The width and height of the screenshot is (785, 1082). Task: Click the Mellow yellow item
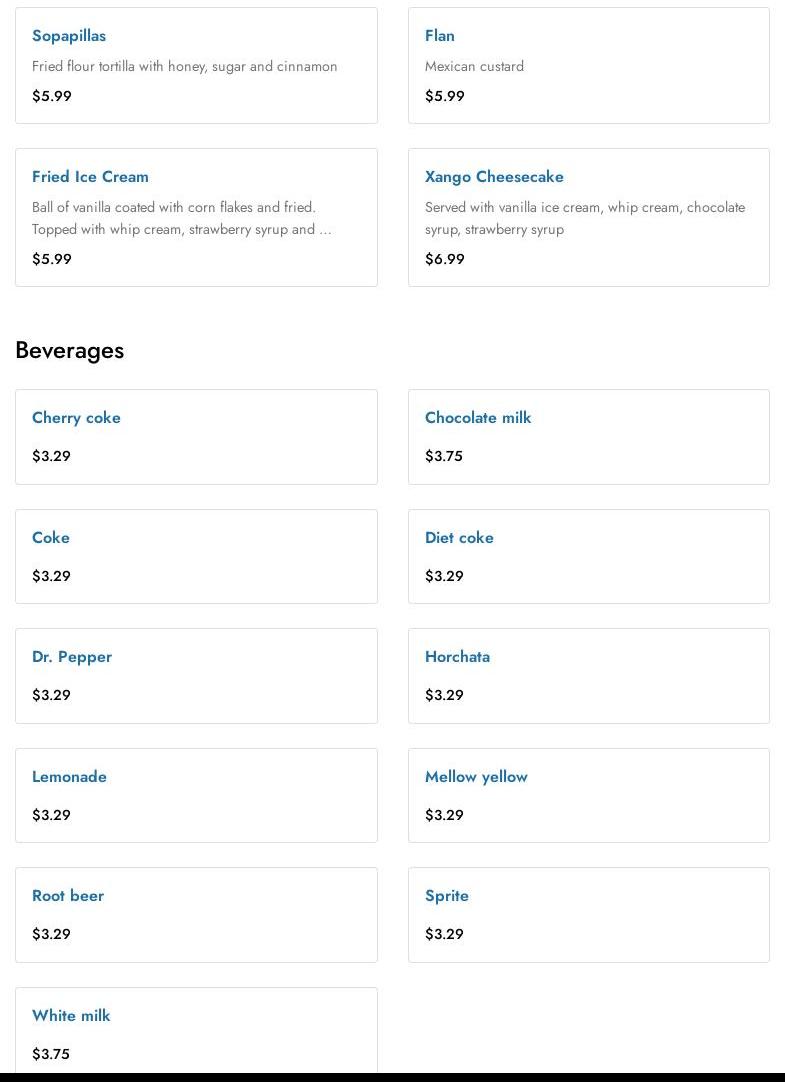(476, 777)
